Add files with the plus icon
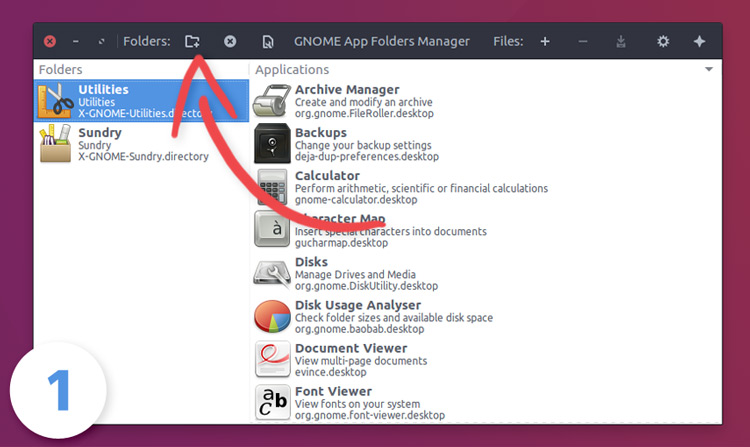This screenshot has width=750, height=447. 545,42
